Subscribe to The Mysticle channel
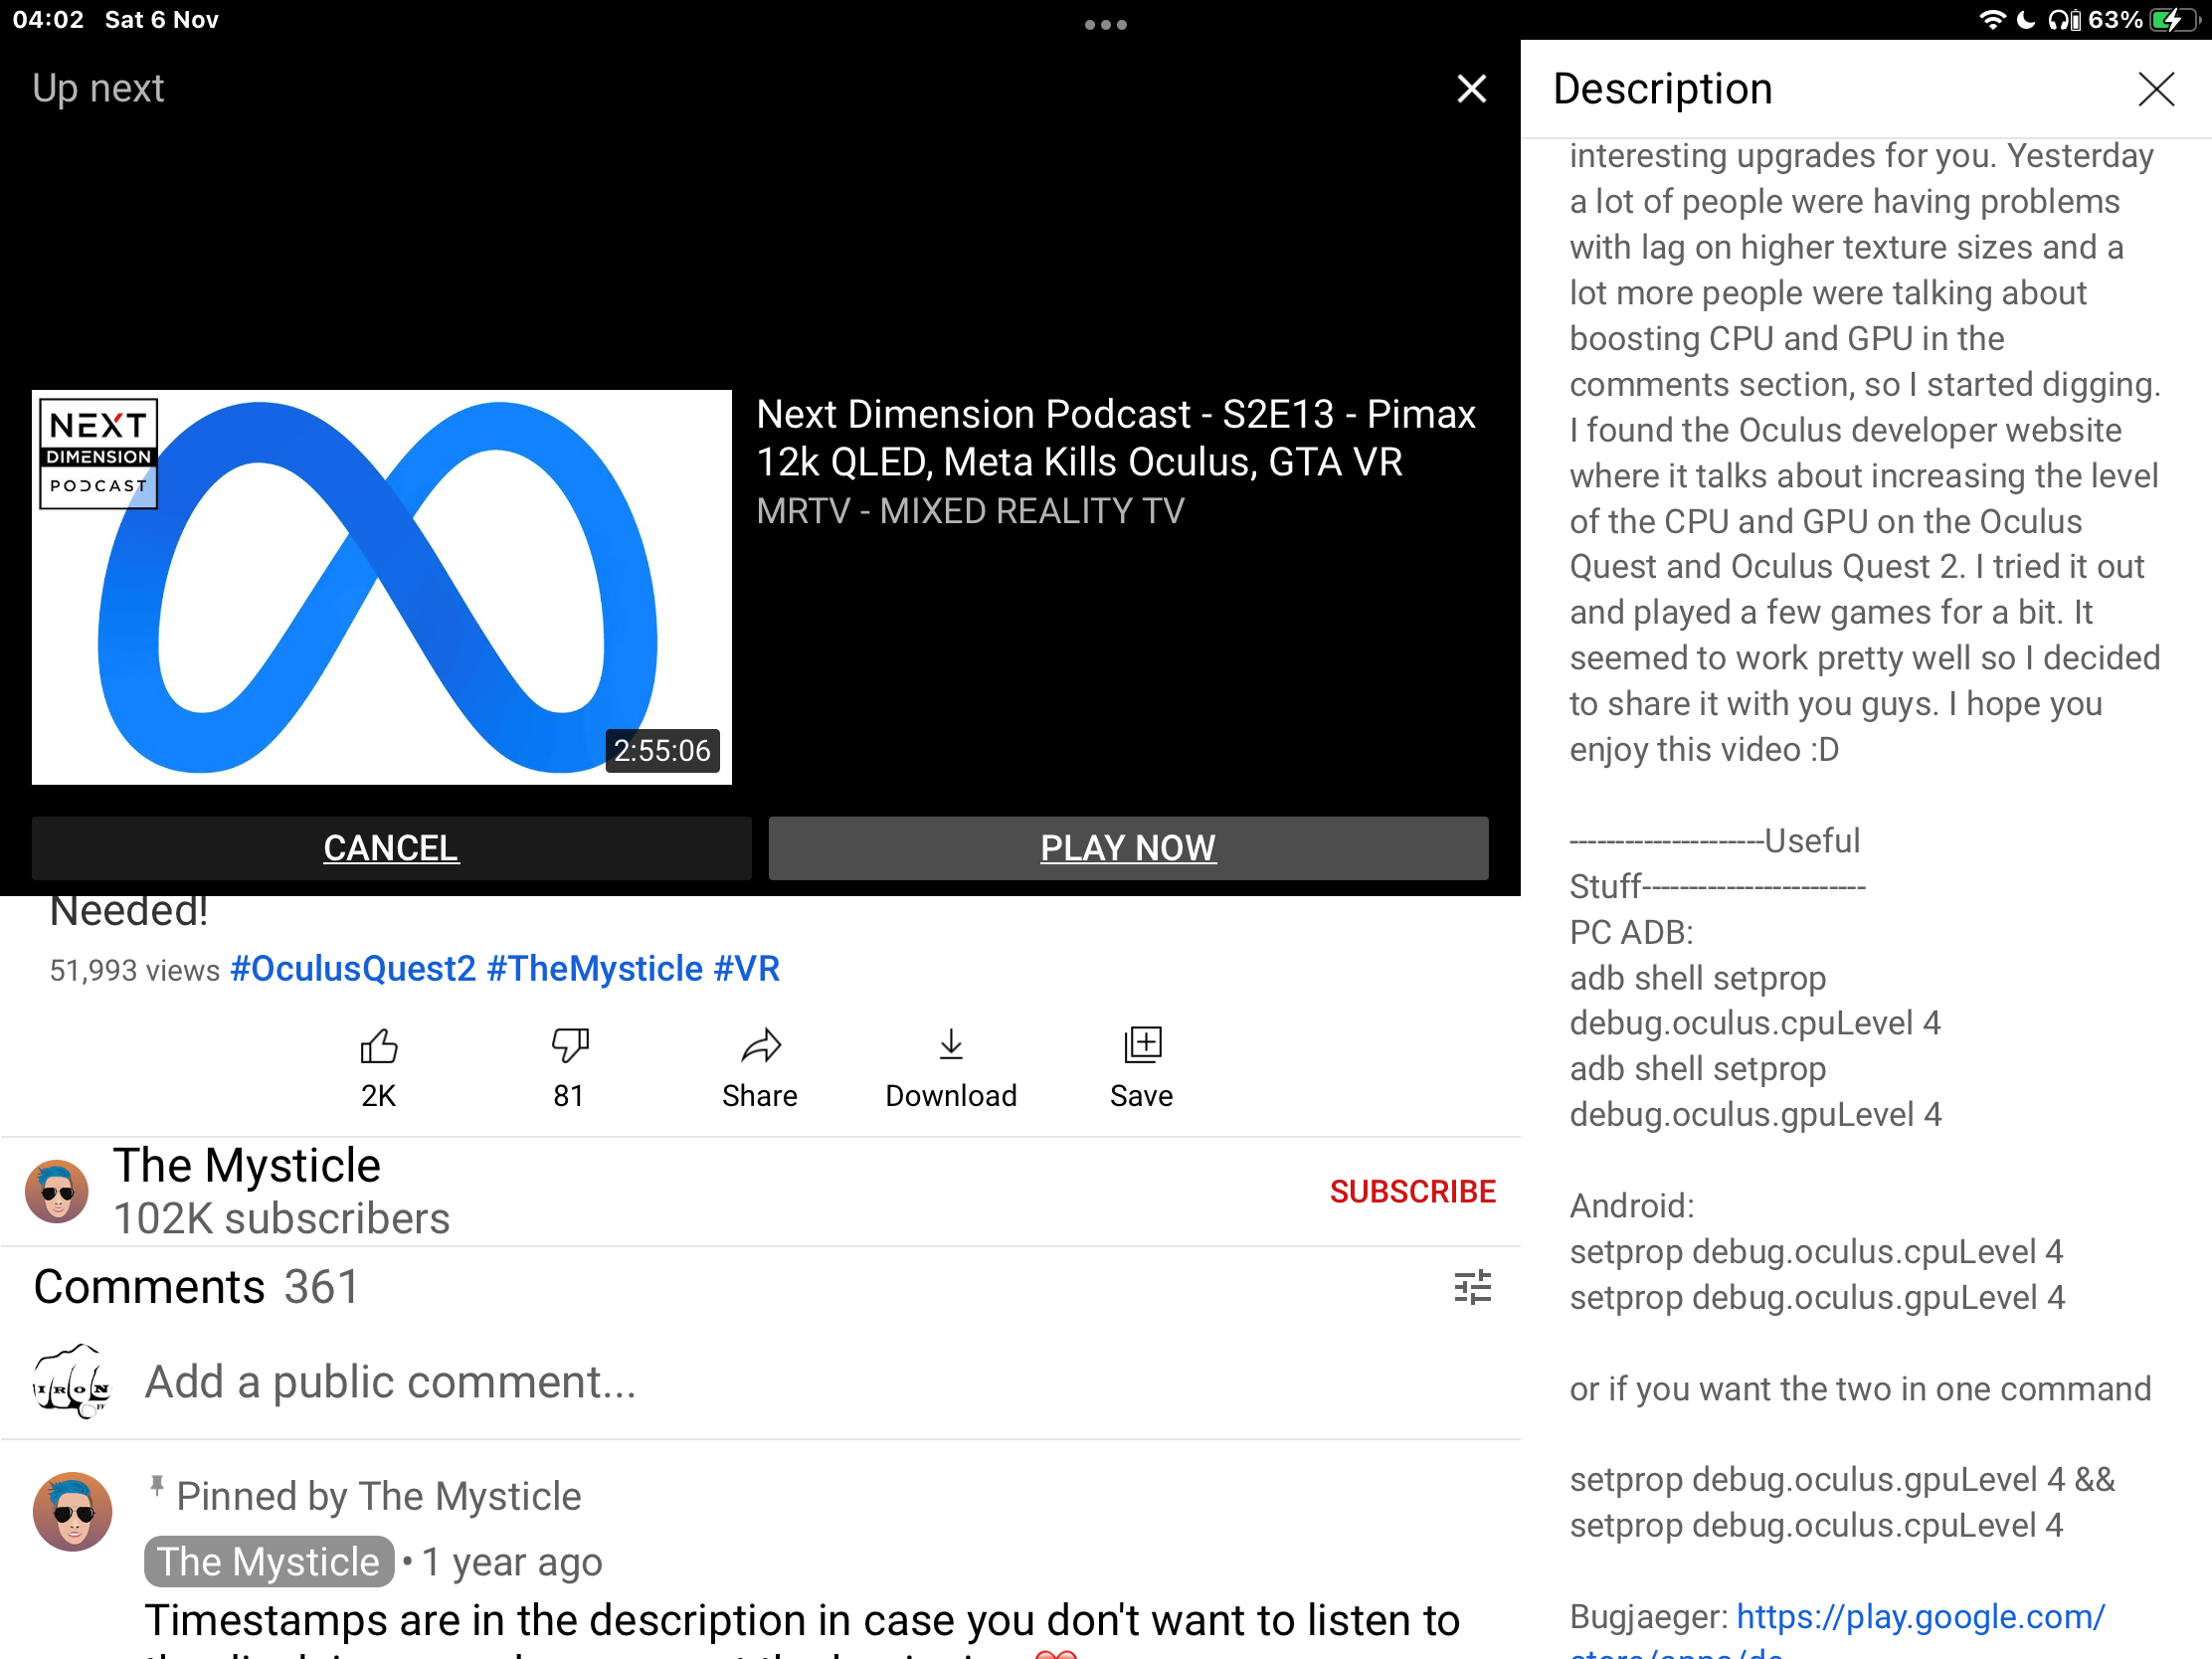Screen dimensions: 2212x1659 point(1412,1191)
